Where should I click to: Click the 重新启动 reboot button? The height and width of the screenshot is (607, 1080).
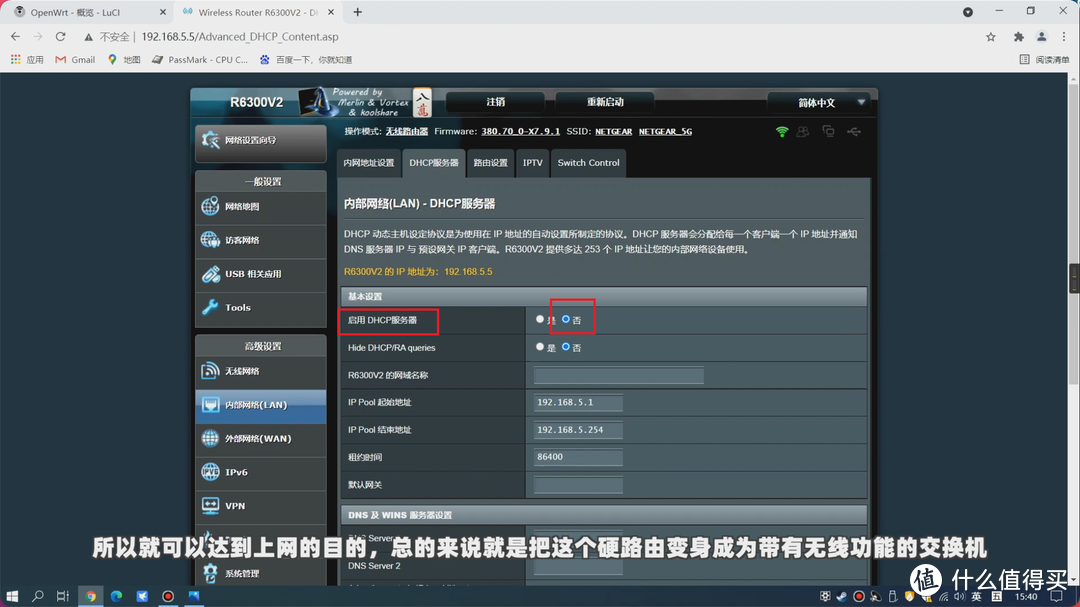point(605,102)
